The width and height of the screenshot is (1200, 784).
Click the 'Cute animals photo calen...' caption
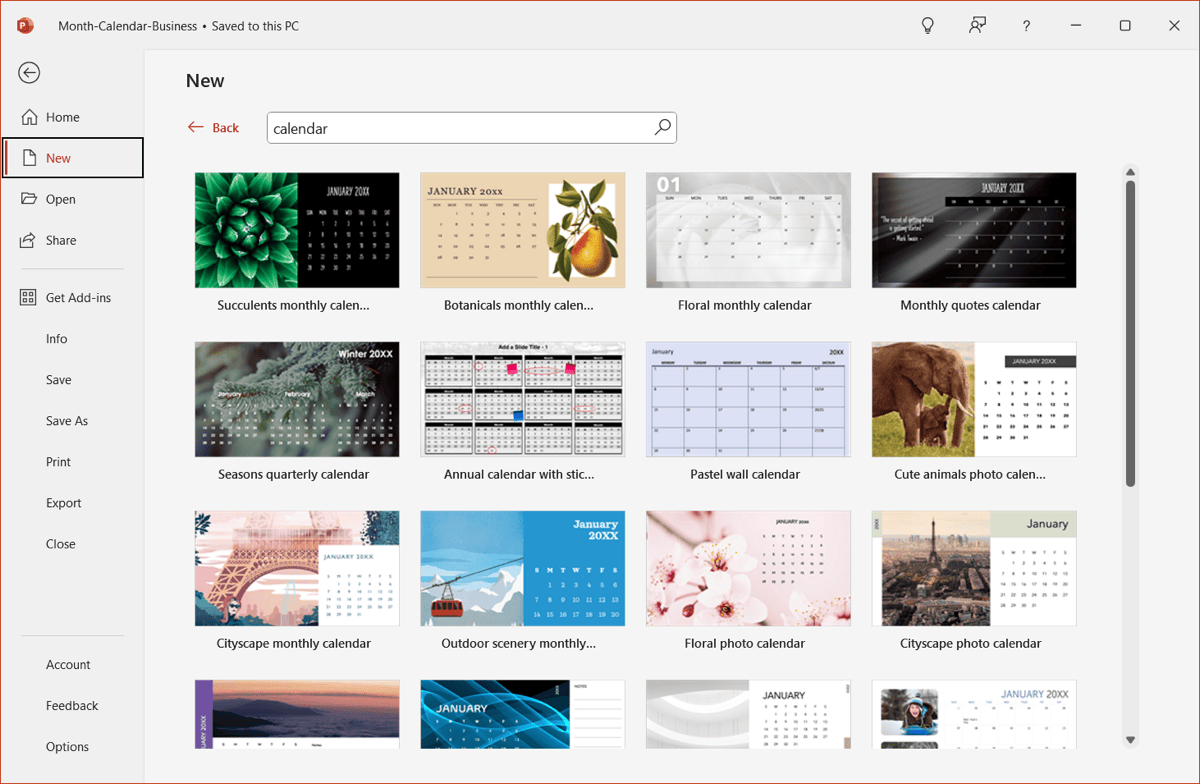pyautogui.click(x=971, y=475)
